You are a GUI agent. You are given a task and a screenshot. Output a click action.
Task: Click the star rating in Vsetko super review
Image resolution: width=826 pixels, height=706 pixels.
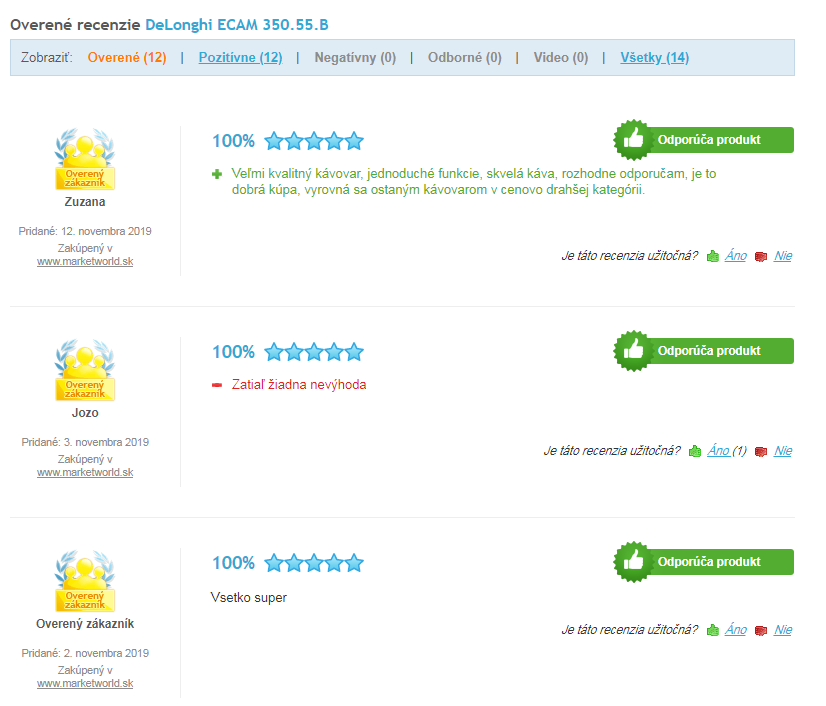point(314,563)
